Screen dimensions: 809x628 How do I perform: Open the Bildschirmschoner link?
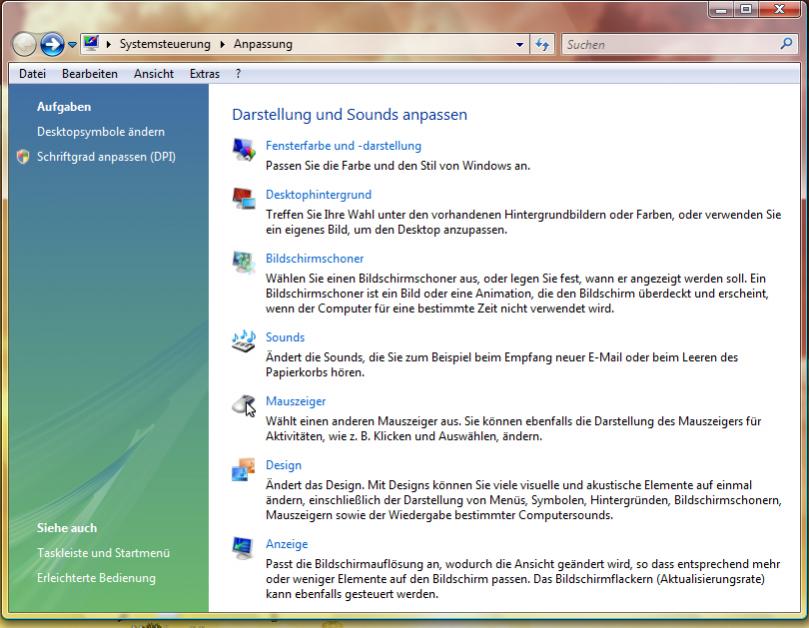point(314,259)
